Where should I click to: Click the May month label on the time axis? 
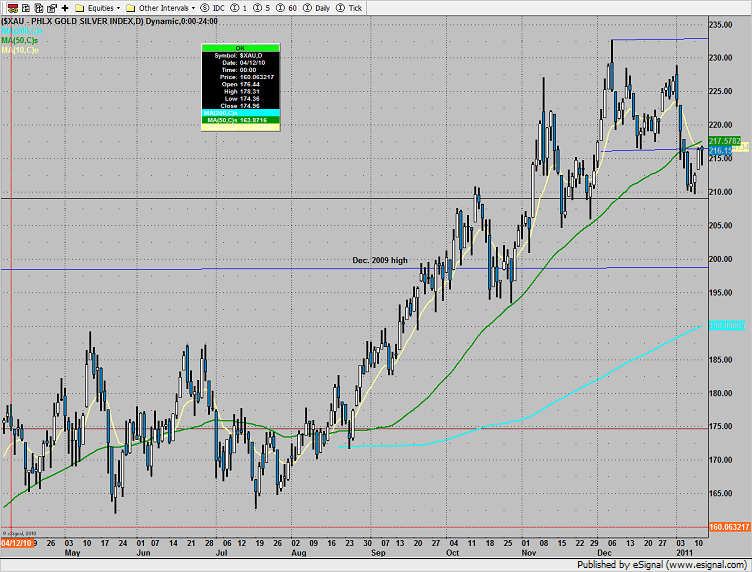click(x=72, y=553)
